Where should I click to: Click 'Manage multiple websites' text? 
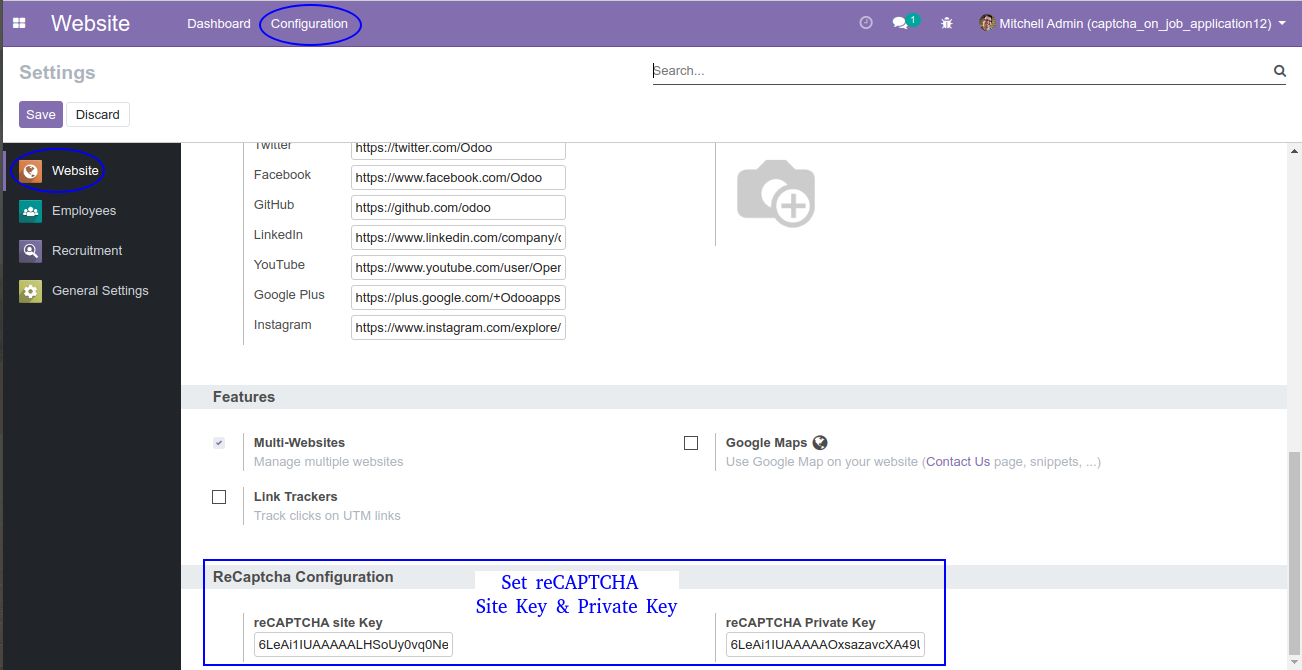[x=329, y=462]
